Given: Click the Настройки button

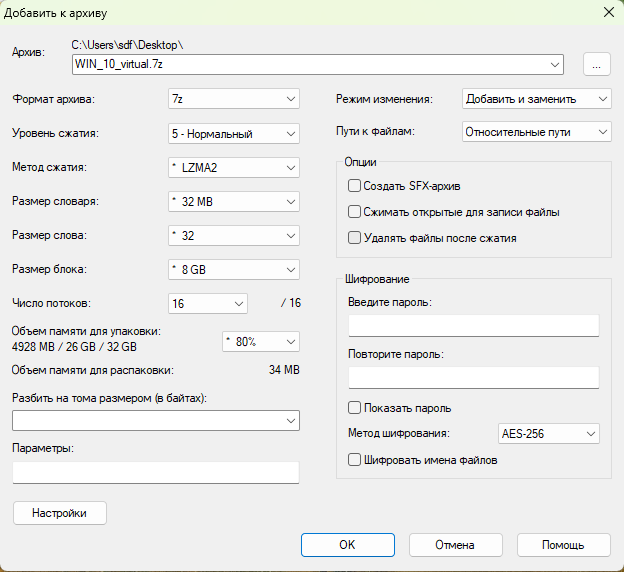Looking at the screenshot, I should coord(60,513).
